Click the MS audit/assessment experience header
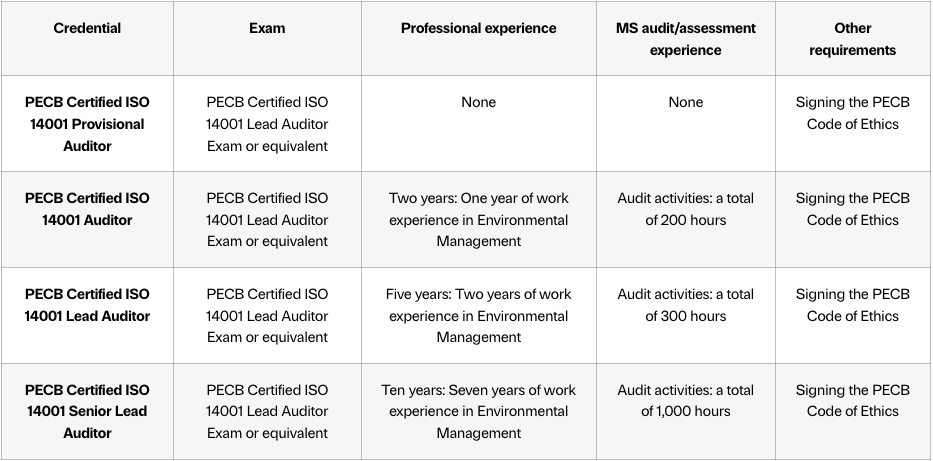 685,39
